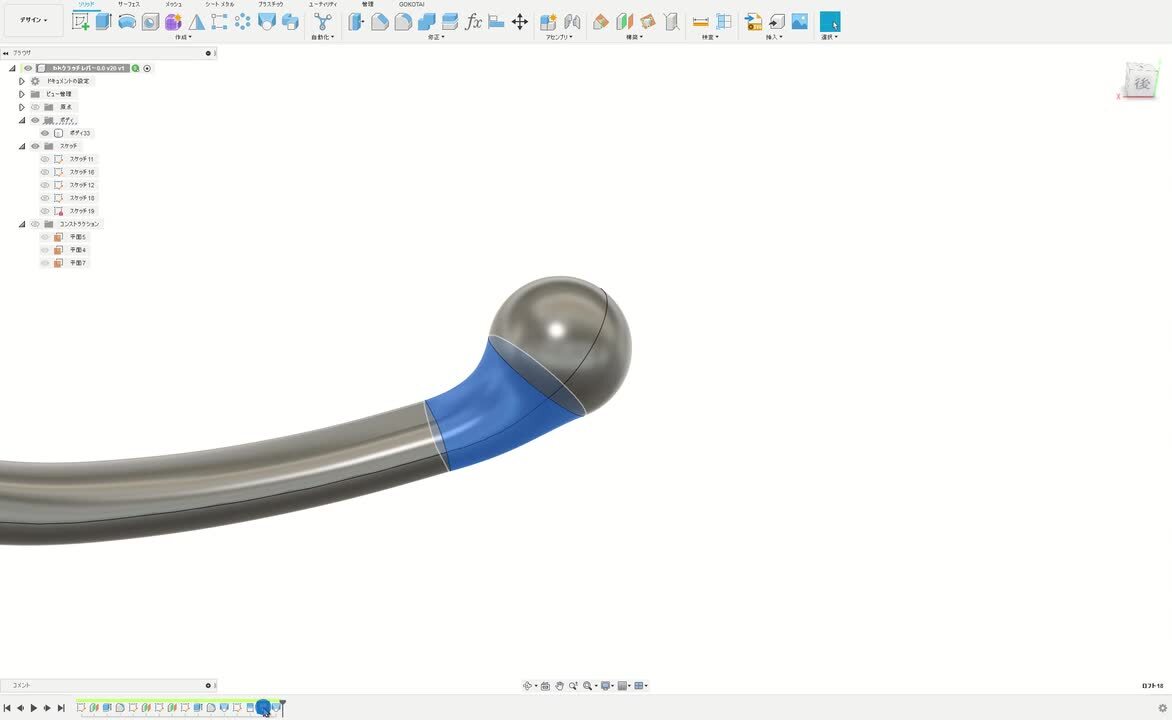Click the New Component icon
This screenshot has height=720, width=1172.
[x=548, y=22]
